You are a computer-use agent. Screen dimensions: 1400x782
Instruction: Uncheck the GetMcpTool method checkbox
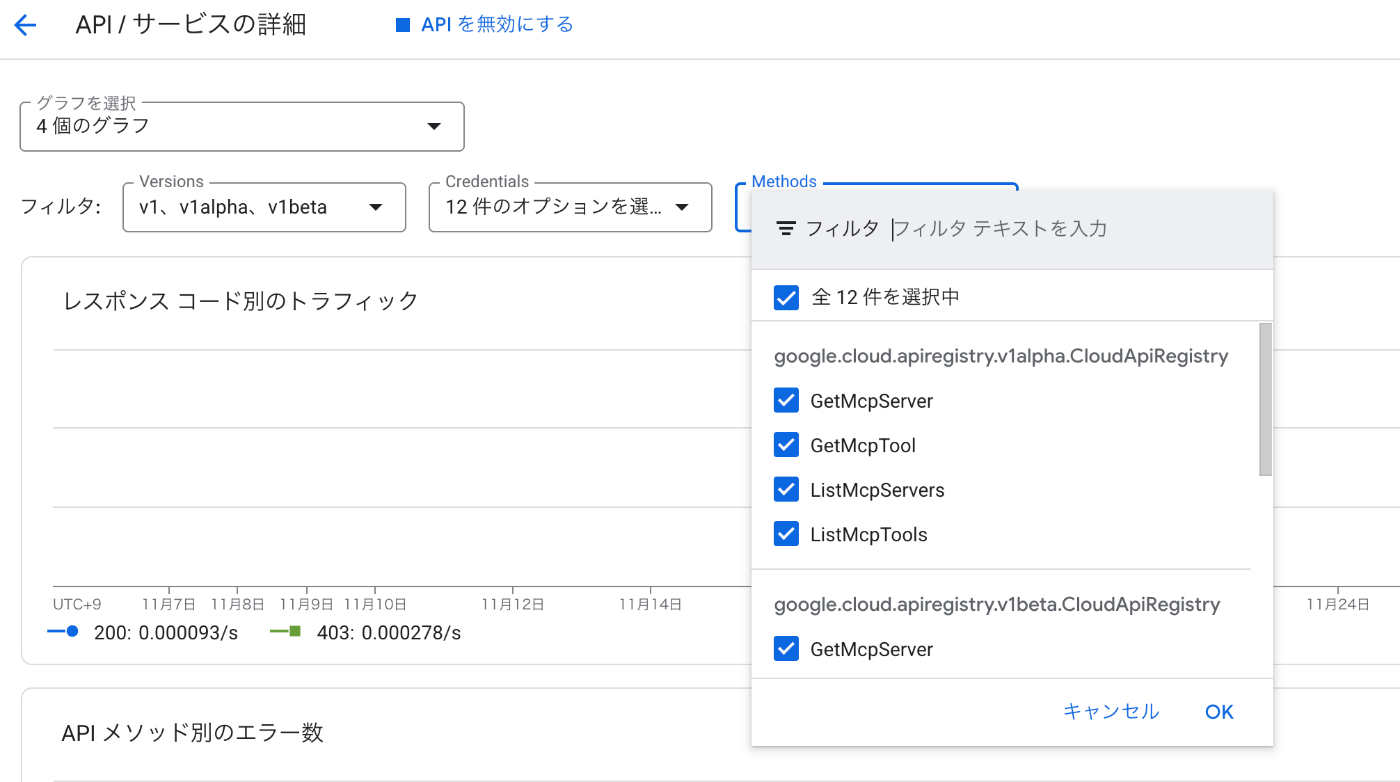786,445
